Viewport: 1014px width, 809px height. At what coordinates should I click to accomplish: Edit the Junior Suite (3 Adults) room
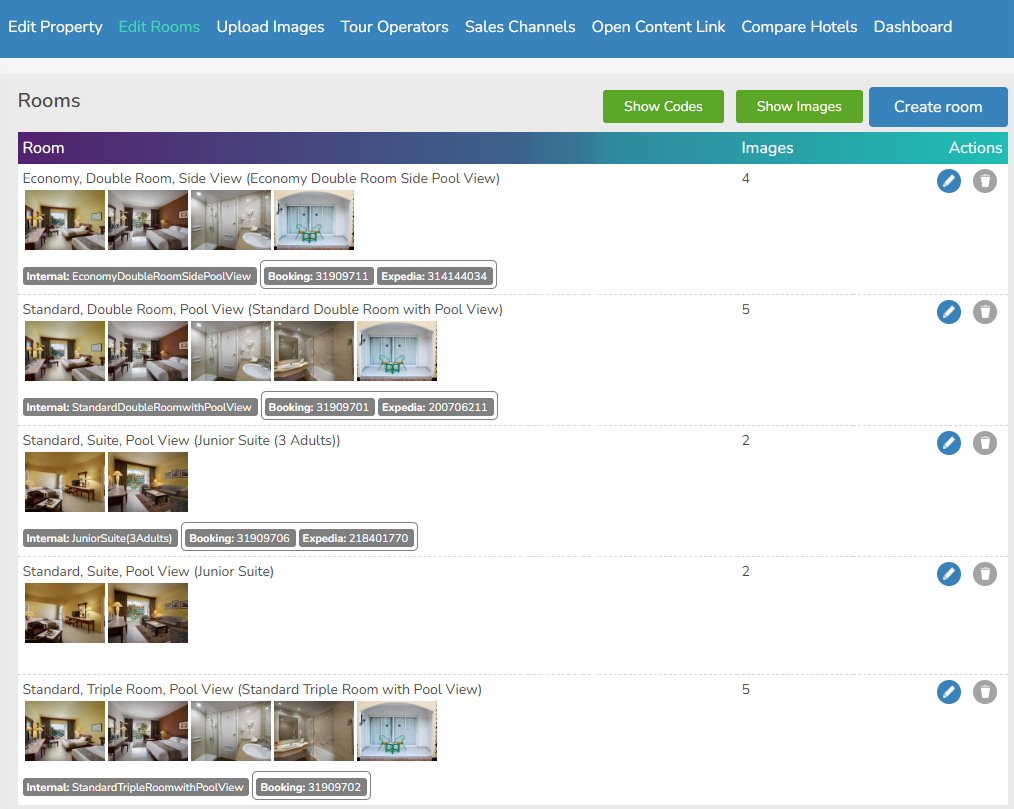pos(948,443)
